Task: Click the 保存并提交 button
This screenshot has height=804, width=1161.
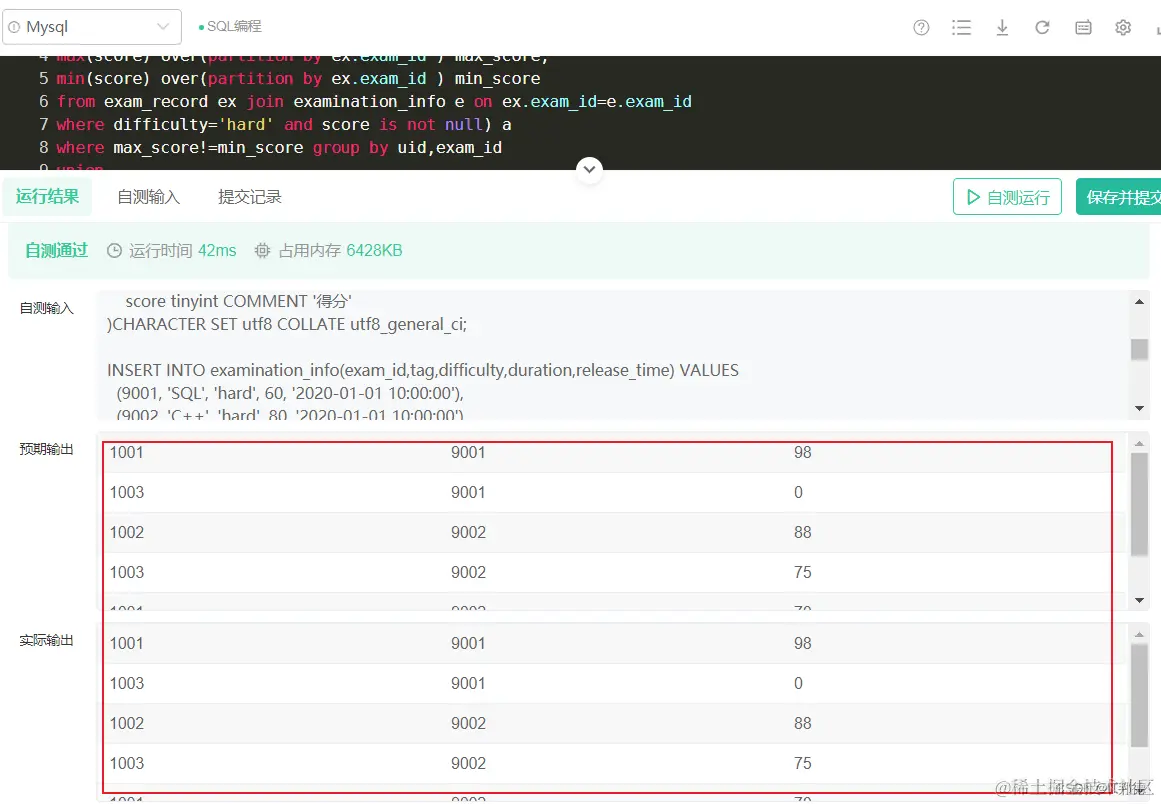Action: [1119, 197]
